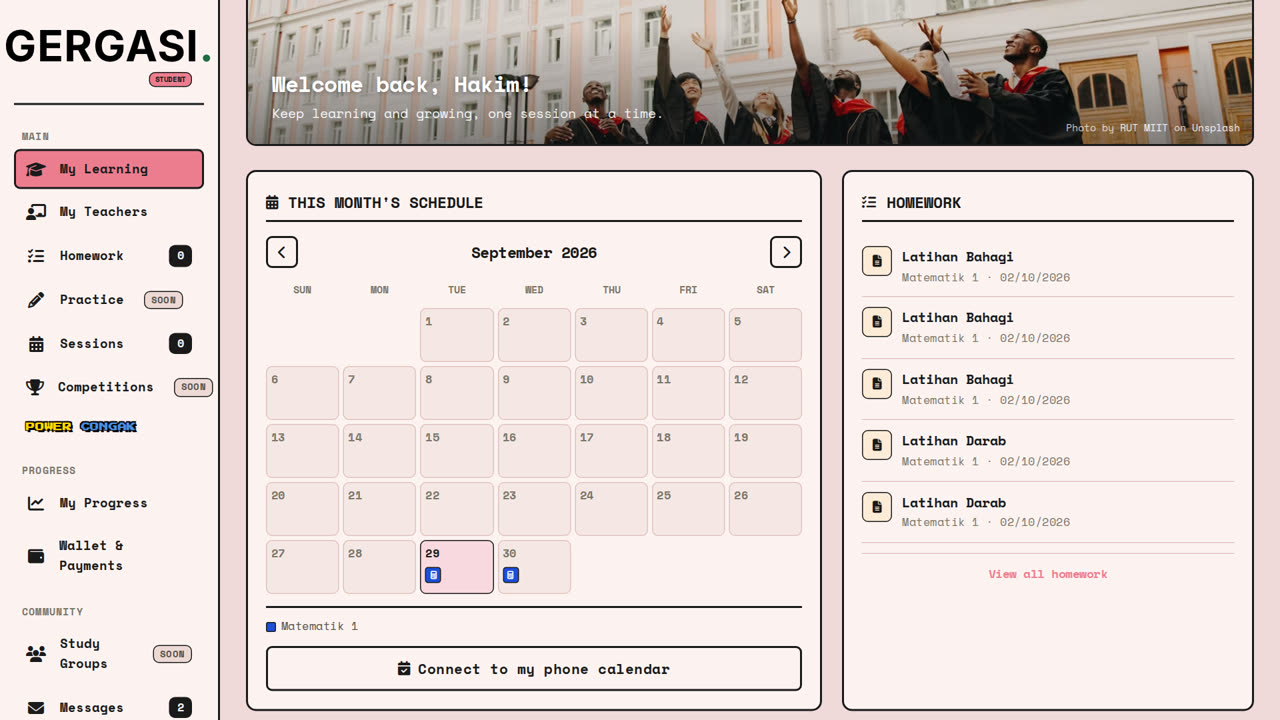Click the My Progress chart icon

pyautogui.click(x=36, y=503)
